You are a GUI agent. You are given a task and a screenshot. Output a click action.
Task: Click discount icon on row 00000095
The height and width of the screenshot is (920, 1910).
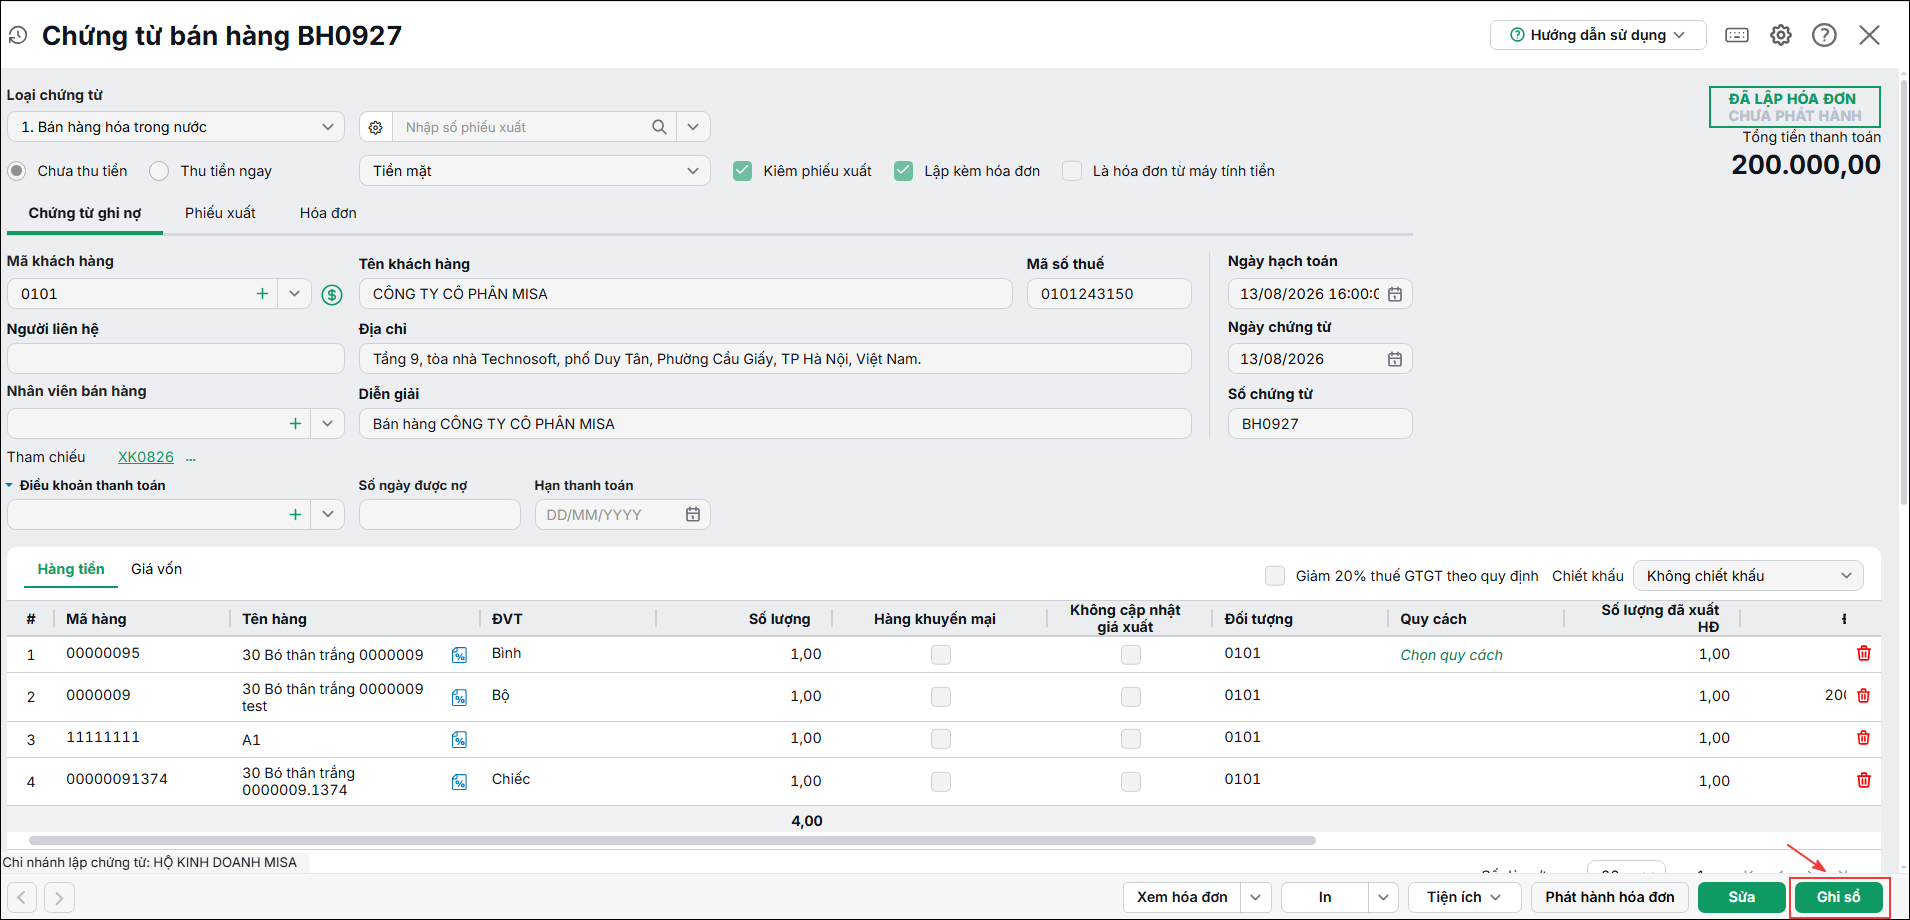click(x=459, y=655)
